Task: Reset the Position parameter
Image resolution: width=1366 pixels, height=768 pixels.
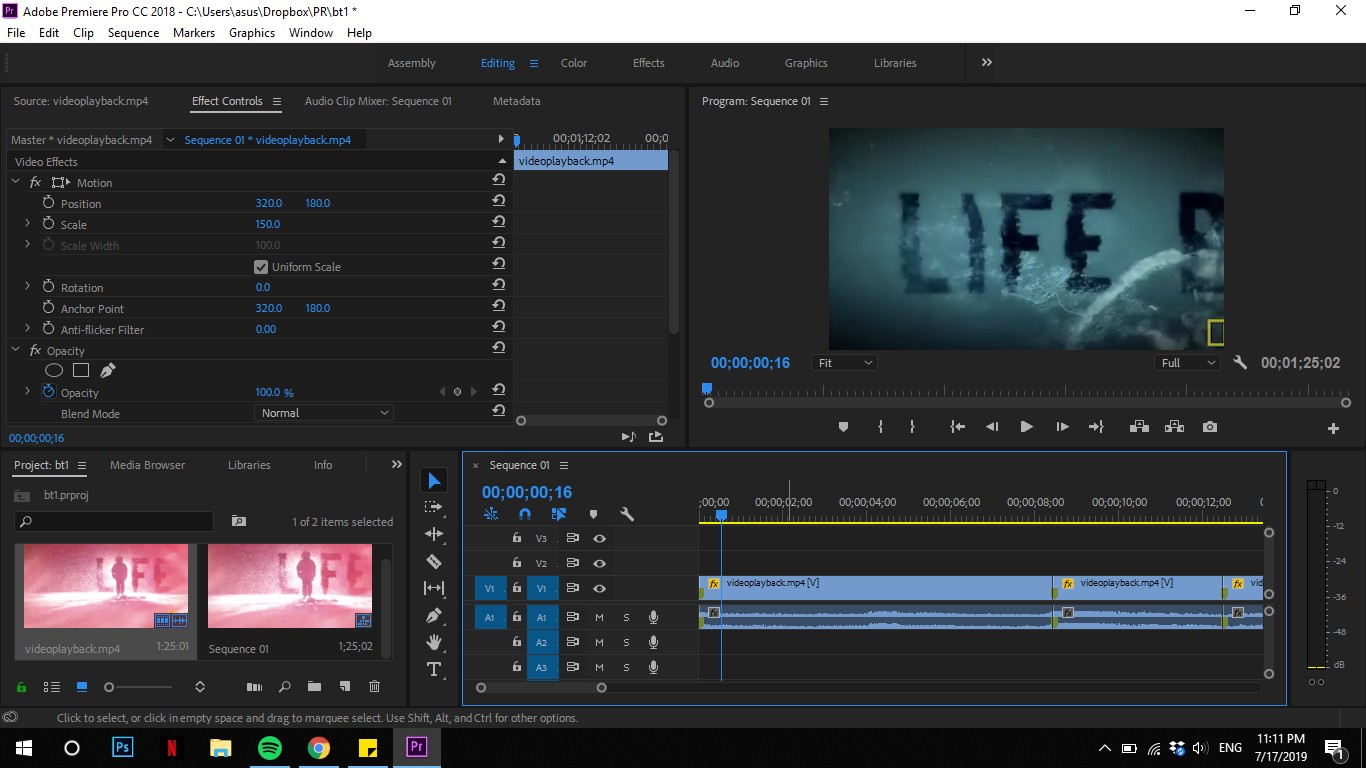Action: (x=498, y=201)
